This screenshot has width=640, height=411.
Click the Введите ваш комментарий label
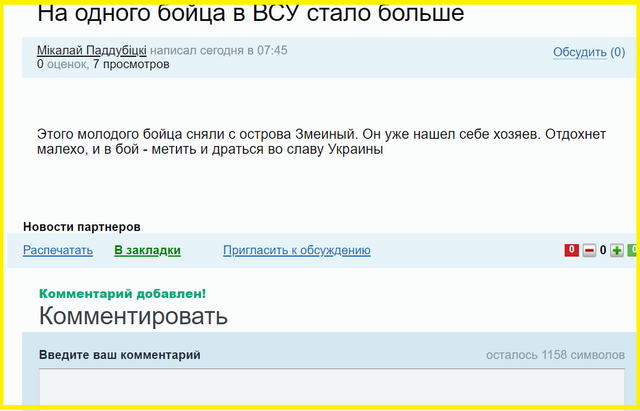click(x=120, y=355)
